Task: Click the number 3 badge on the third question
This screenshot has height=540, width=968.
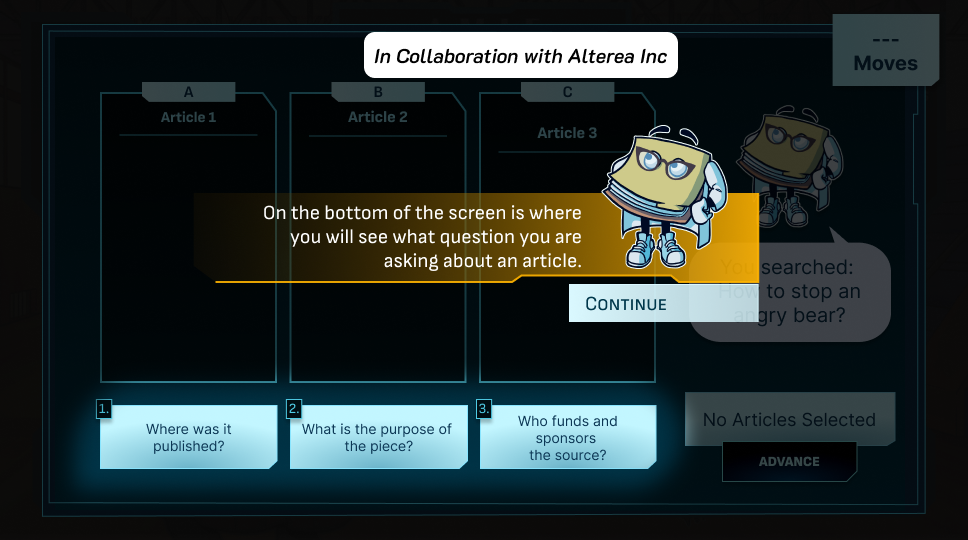Action: [484, 408]
